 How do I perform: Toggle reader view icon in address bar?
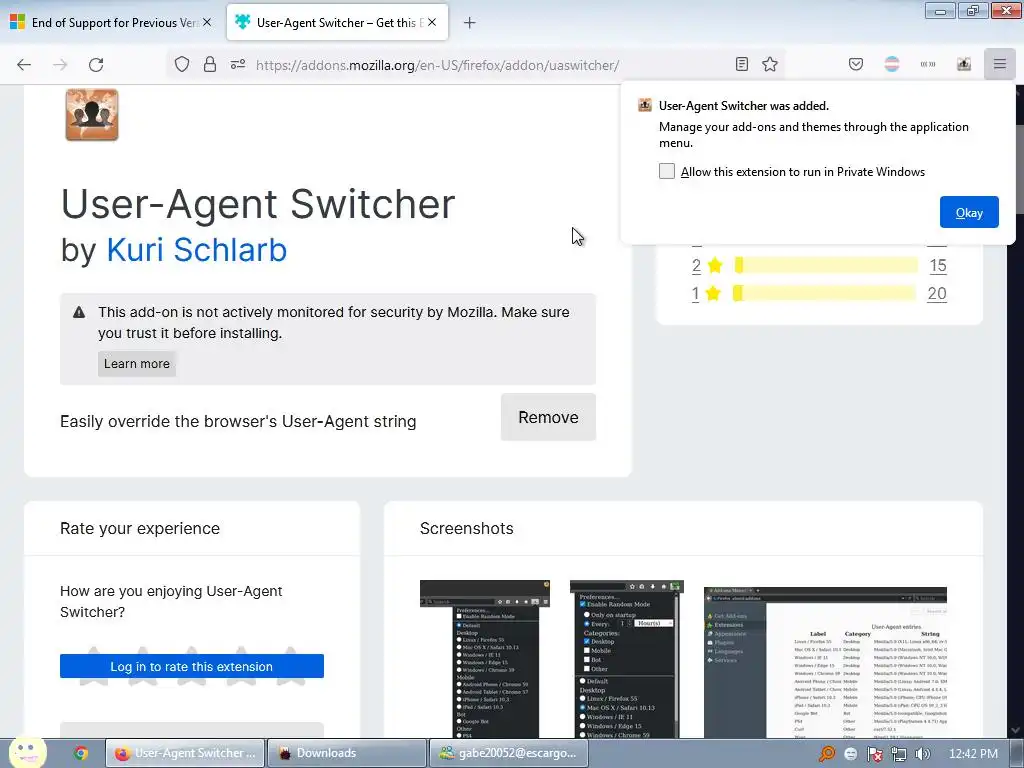tap(742, 64)
